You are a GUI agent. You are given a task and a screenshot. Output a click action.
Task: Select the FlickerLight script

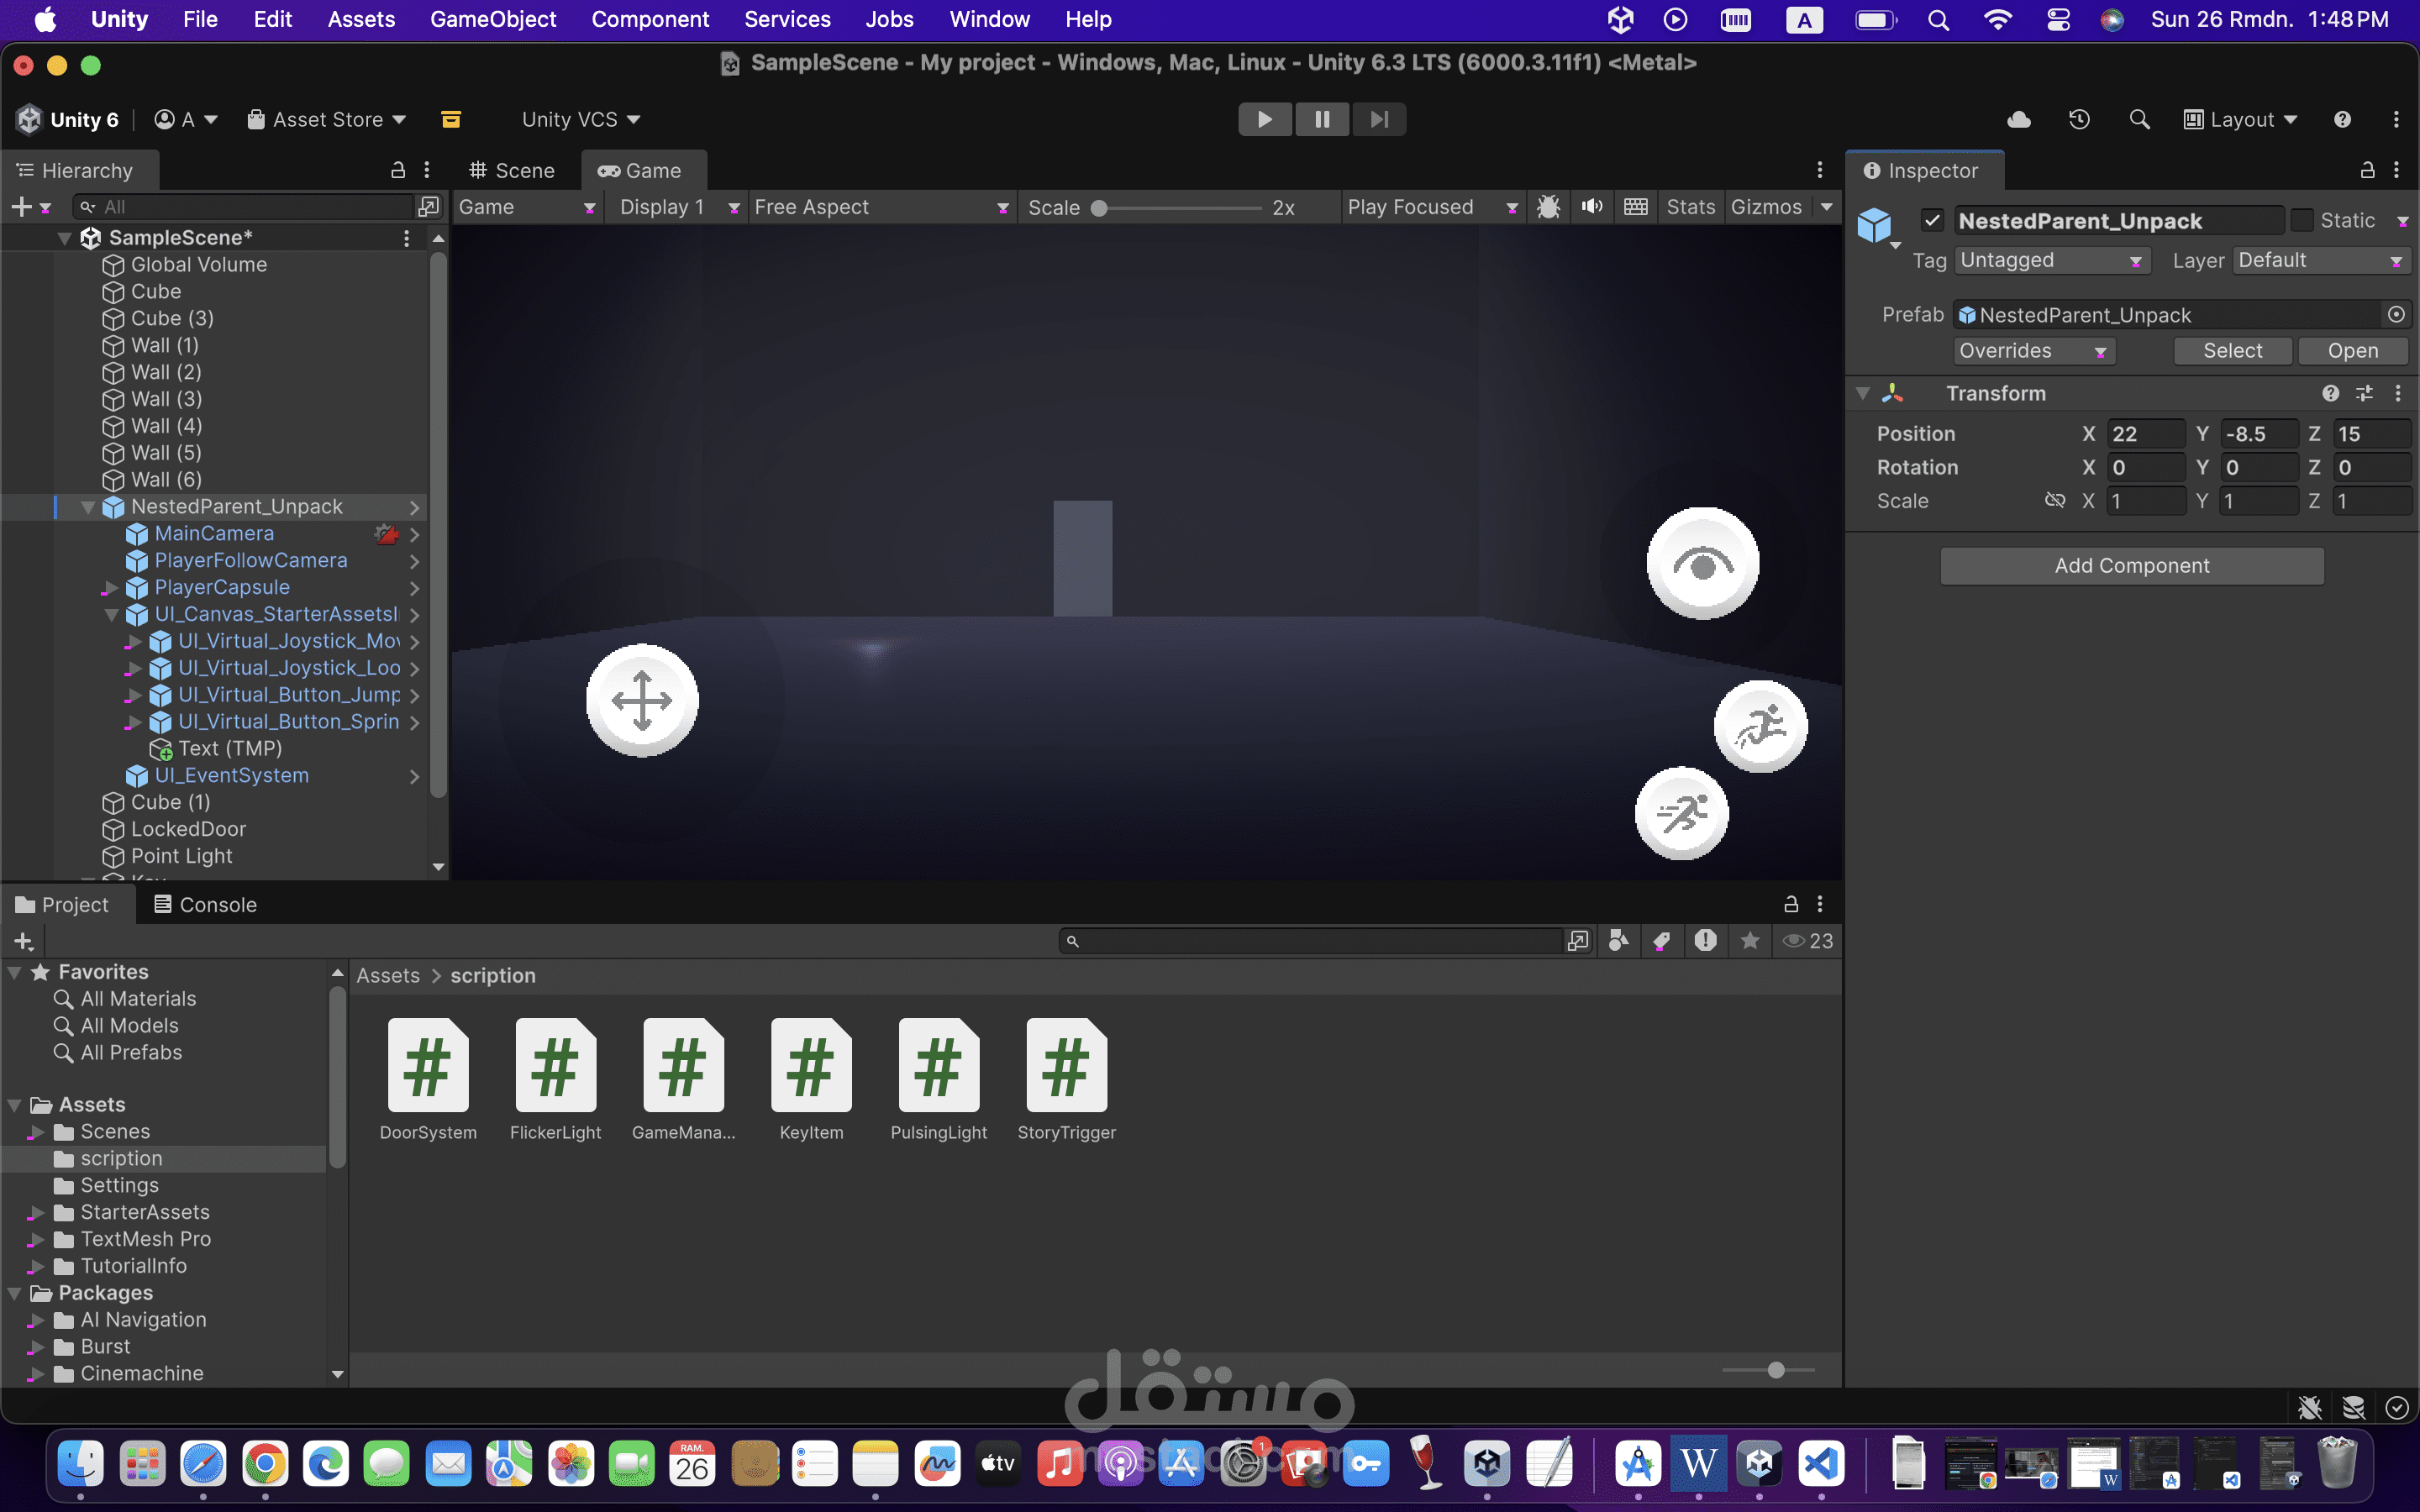point(555,1080)
